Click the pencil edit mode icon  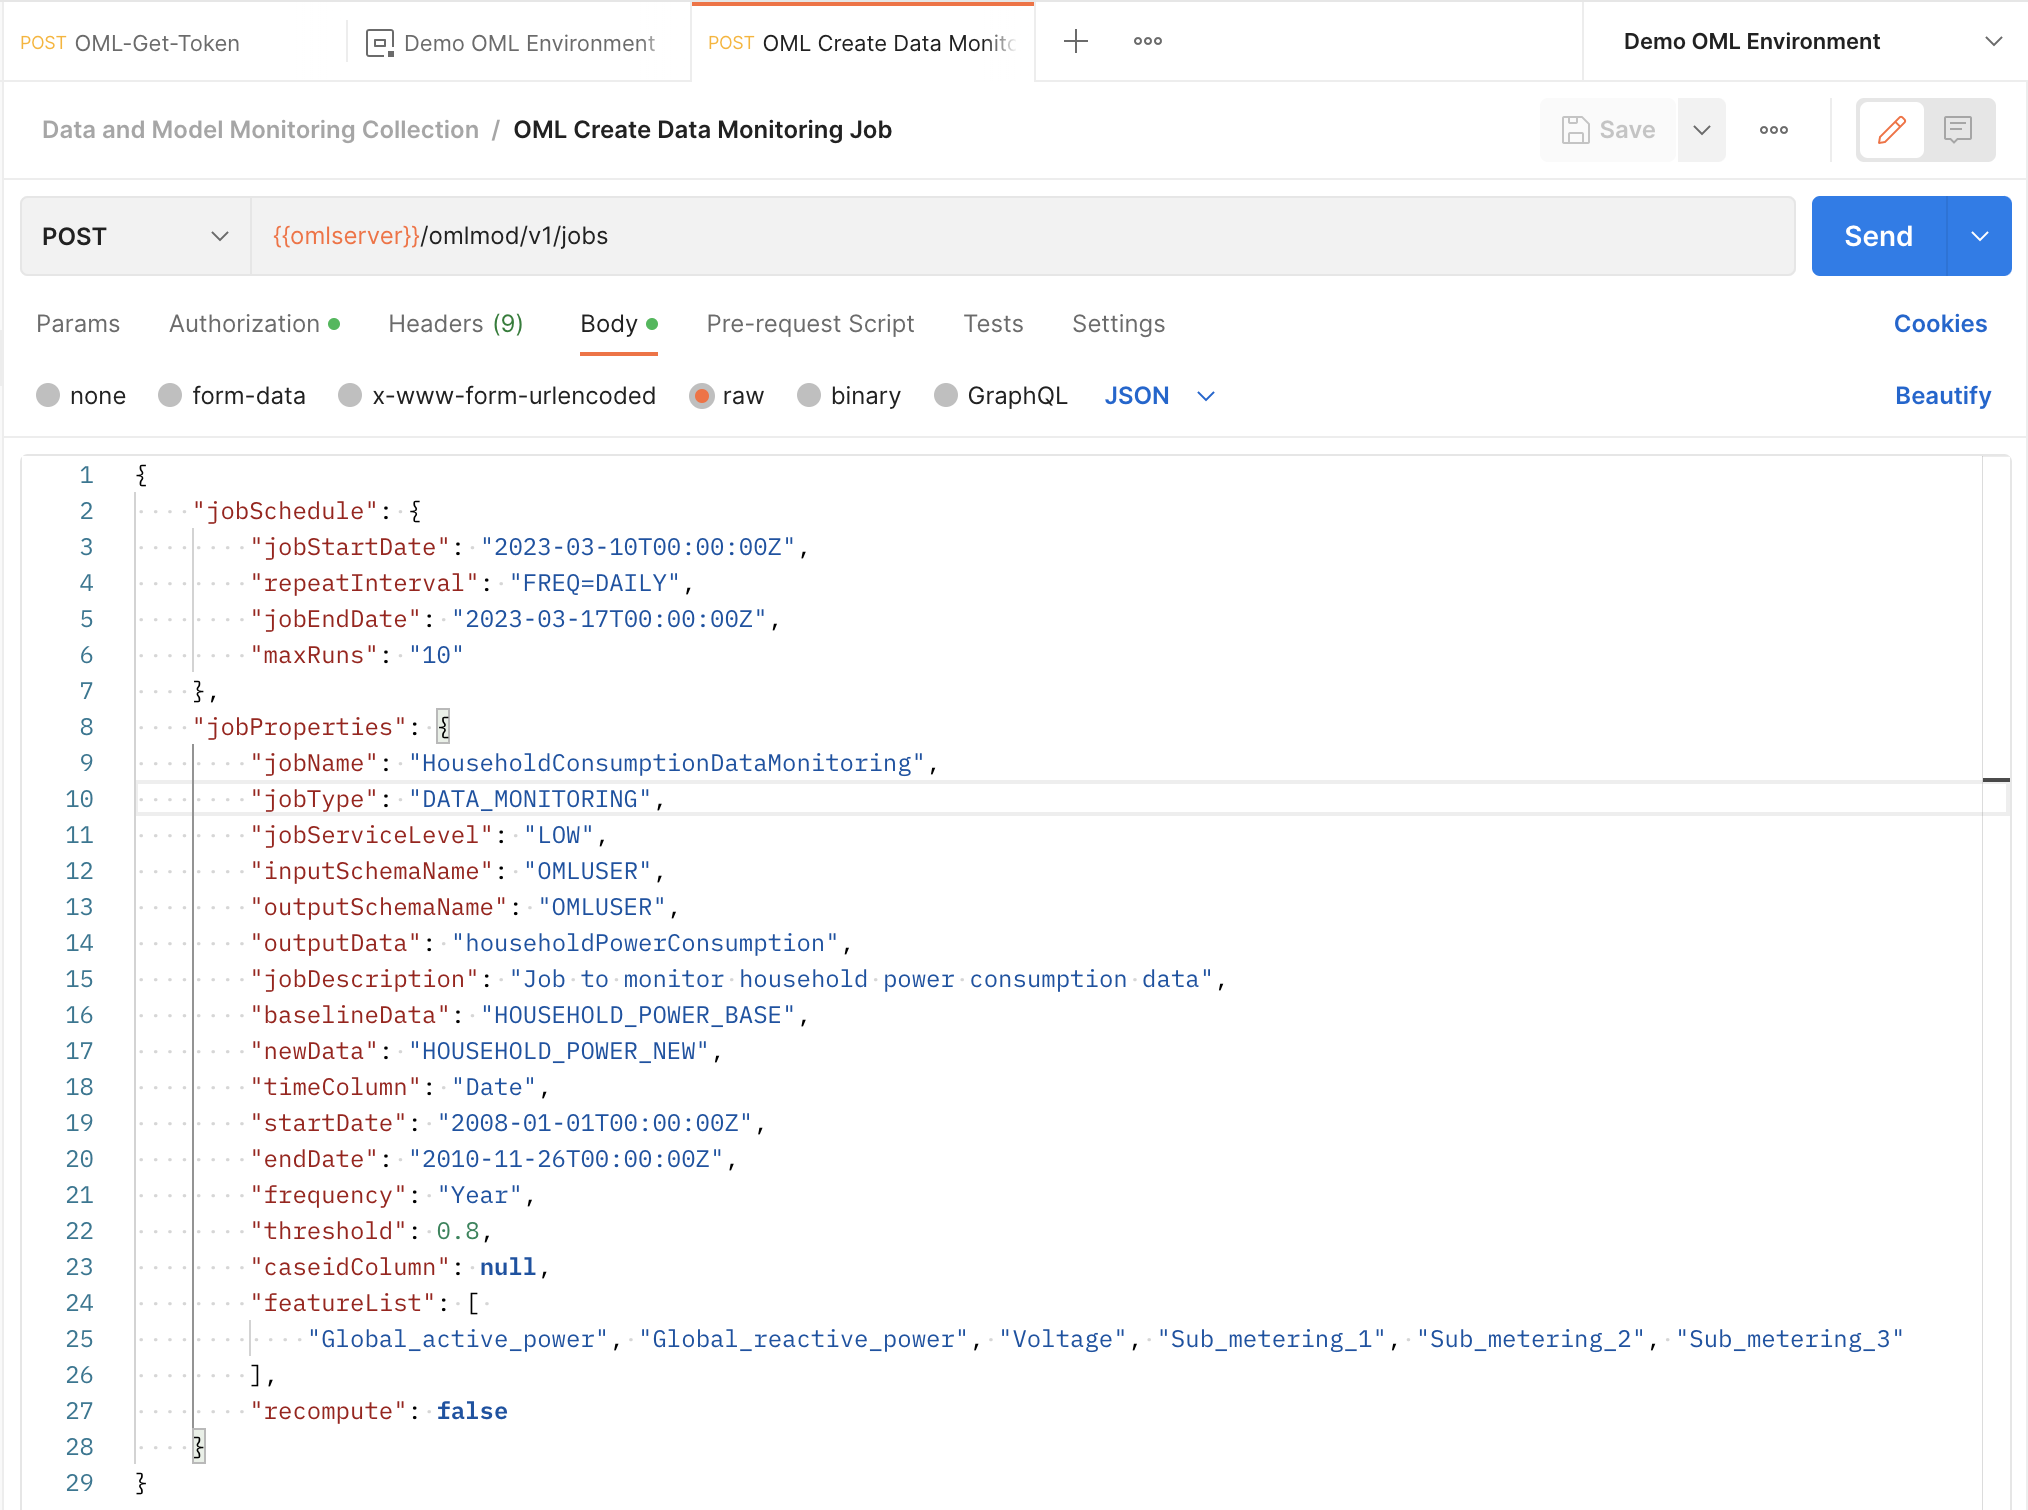point(1891,130)
